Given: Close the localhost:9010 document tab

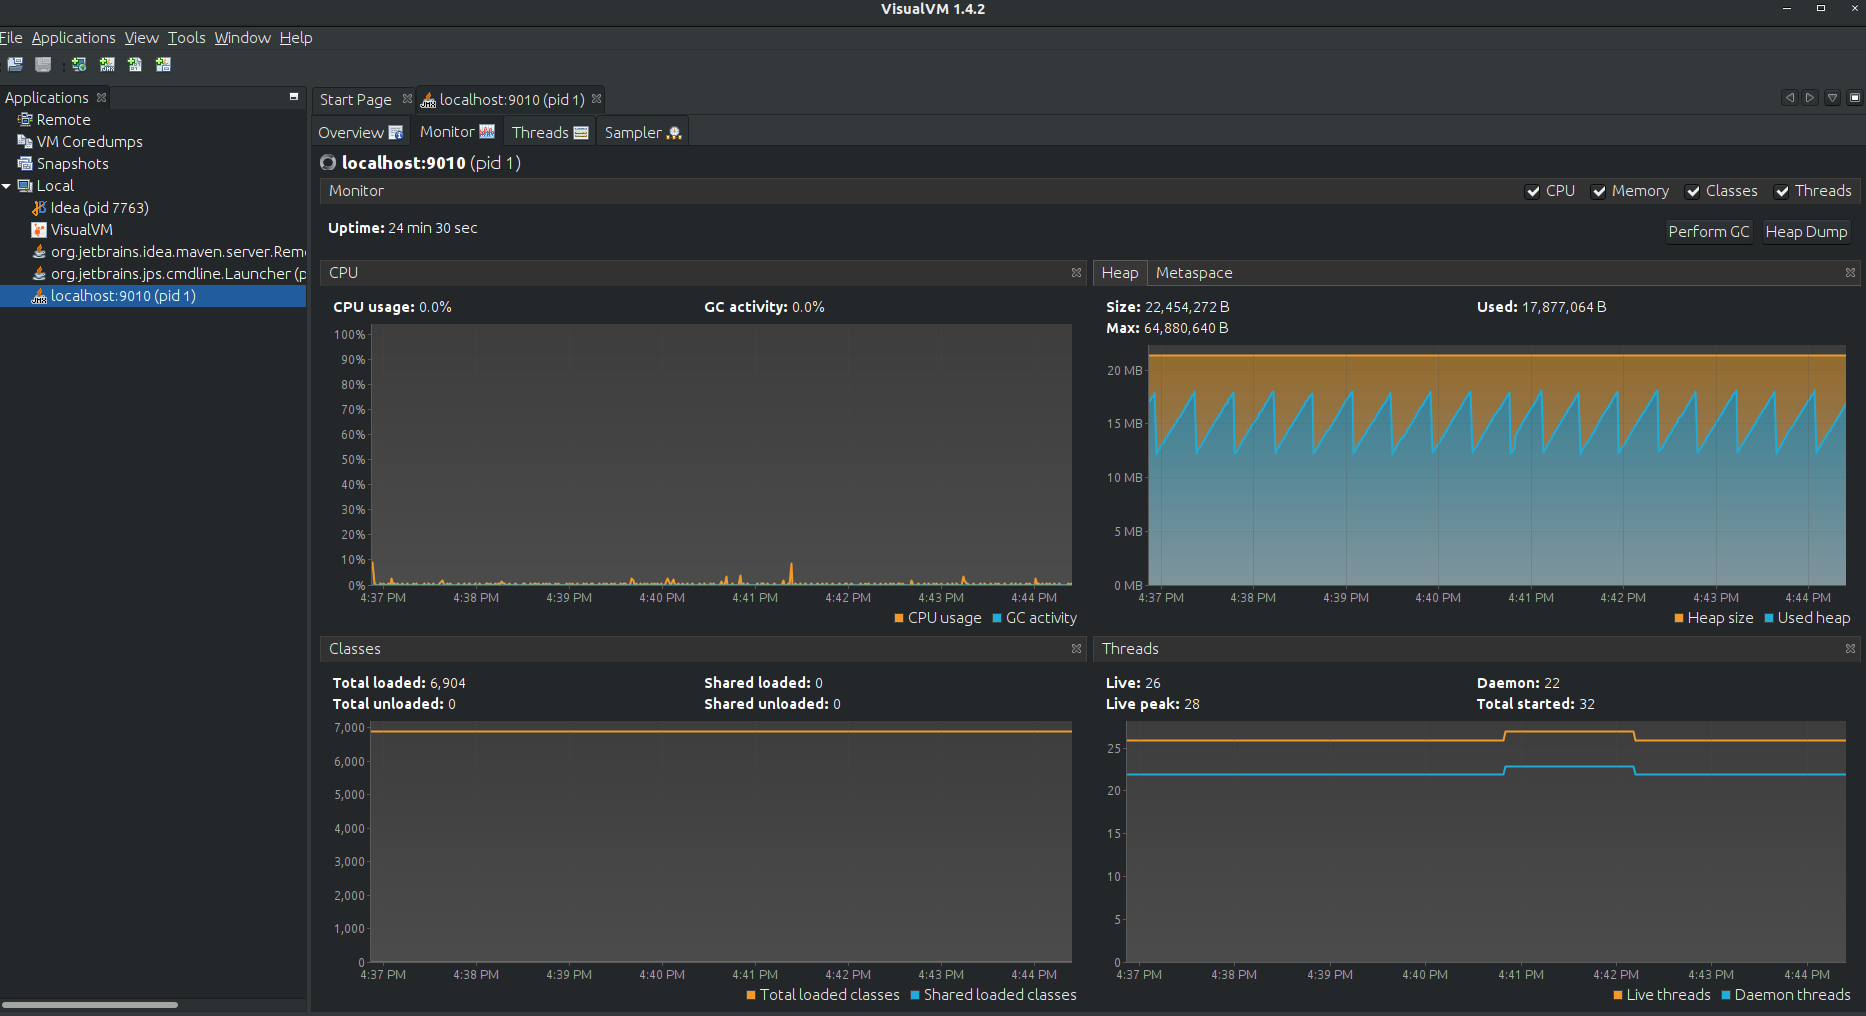Looking at the screenshot, I should pyautogui.click(x=596, y=99).
